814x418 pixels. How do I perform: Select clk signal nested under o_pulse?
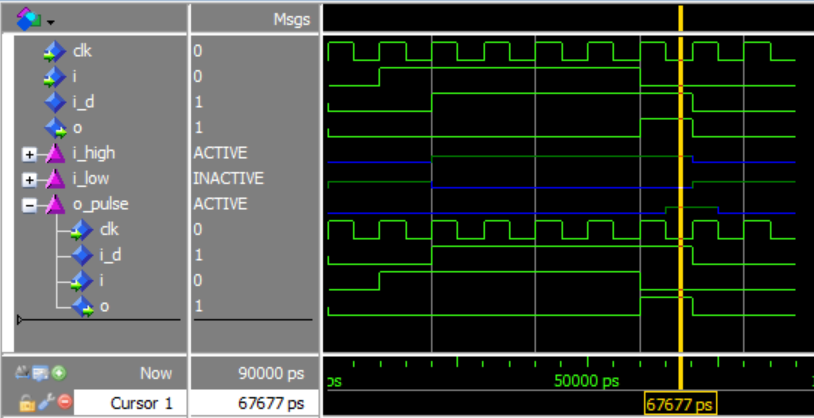click(x=110, y=230)
